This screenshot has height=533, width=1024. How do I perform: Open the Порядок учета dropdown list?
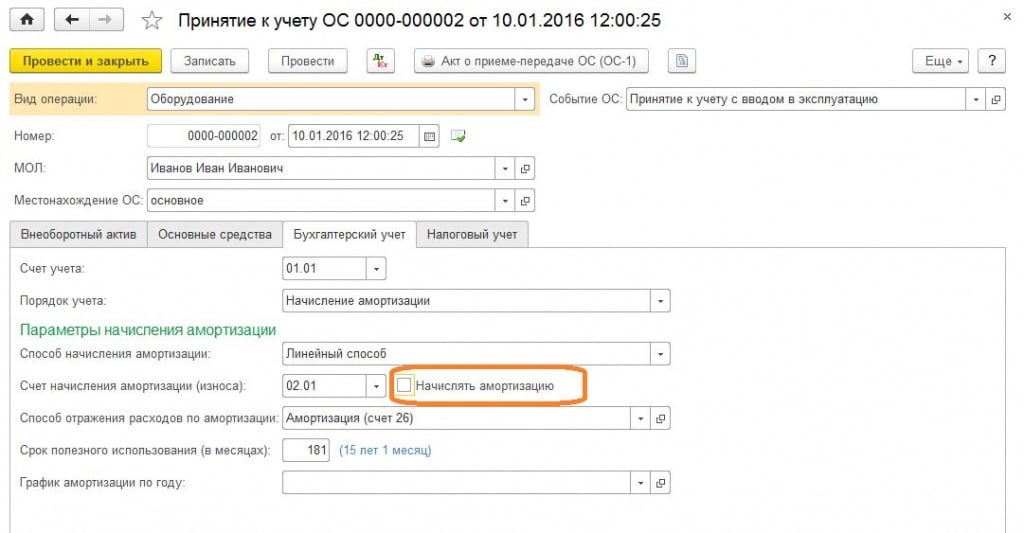coord(660,301)
